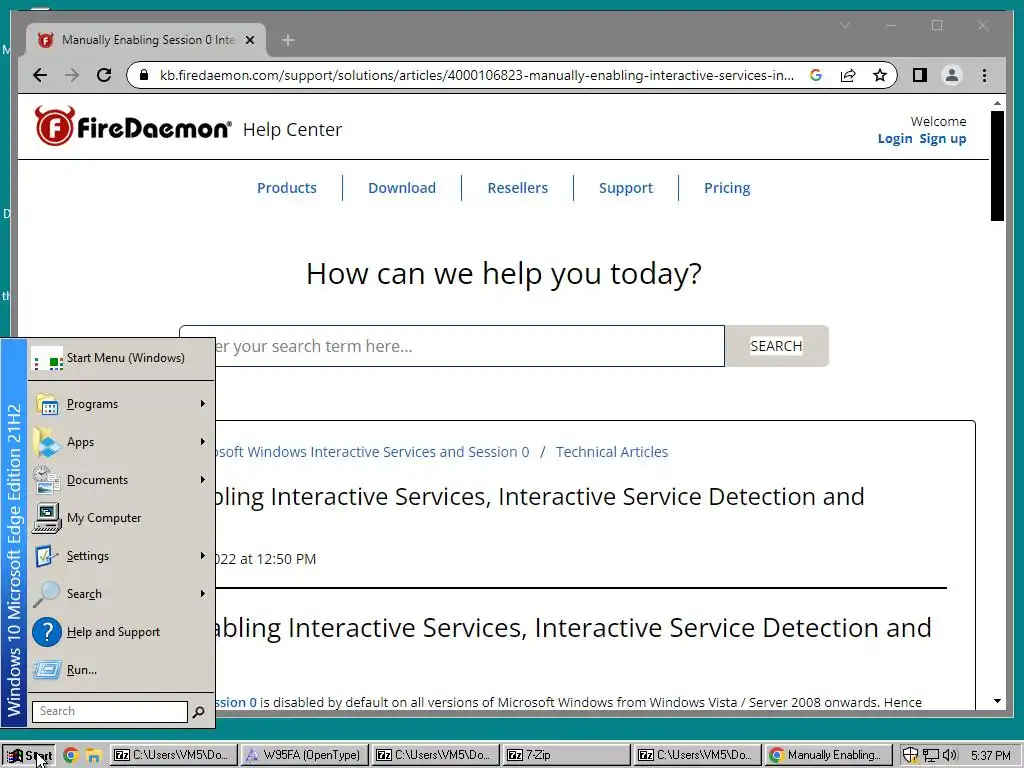1024x768 pixels.
Task: Expand Documents submenu arrow
Action: pyautogui.click(x=203, y=479)
